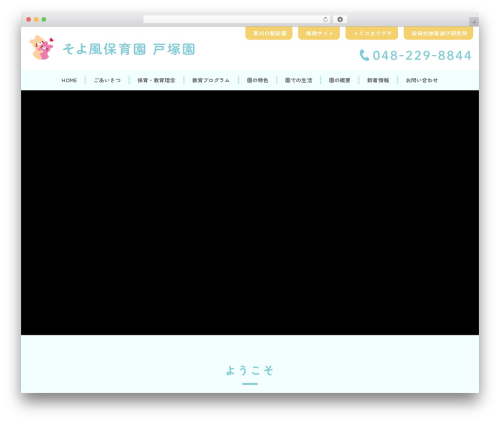Click the red close window dot

point(29,20)
